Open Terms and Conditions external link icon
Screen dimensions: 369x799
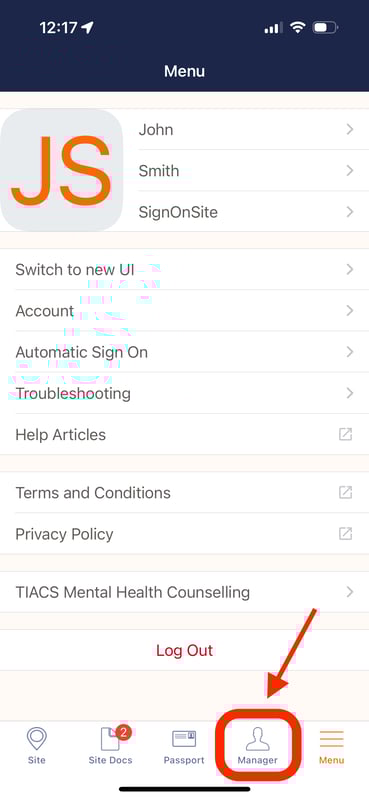[x=346, y=492]
